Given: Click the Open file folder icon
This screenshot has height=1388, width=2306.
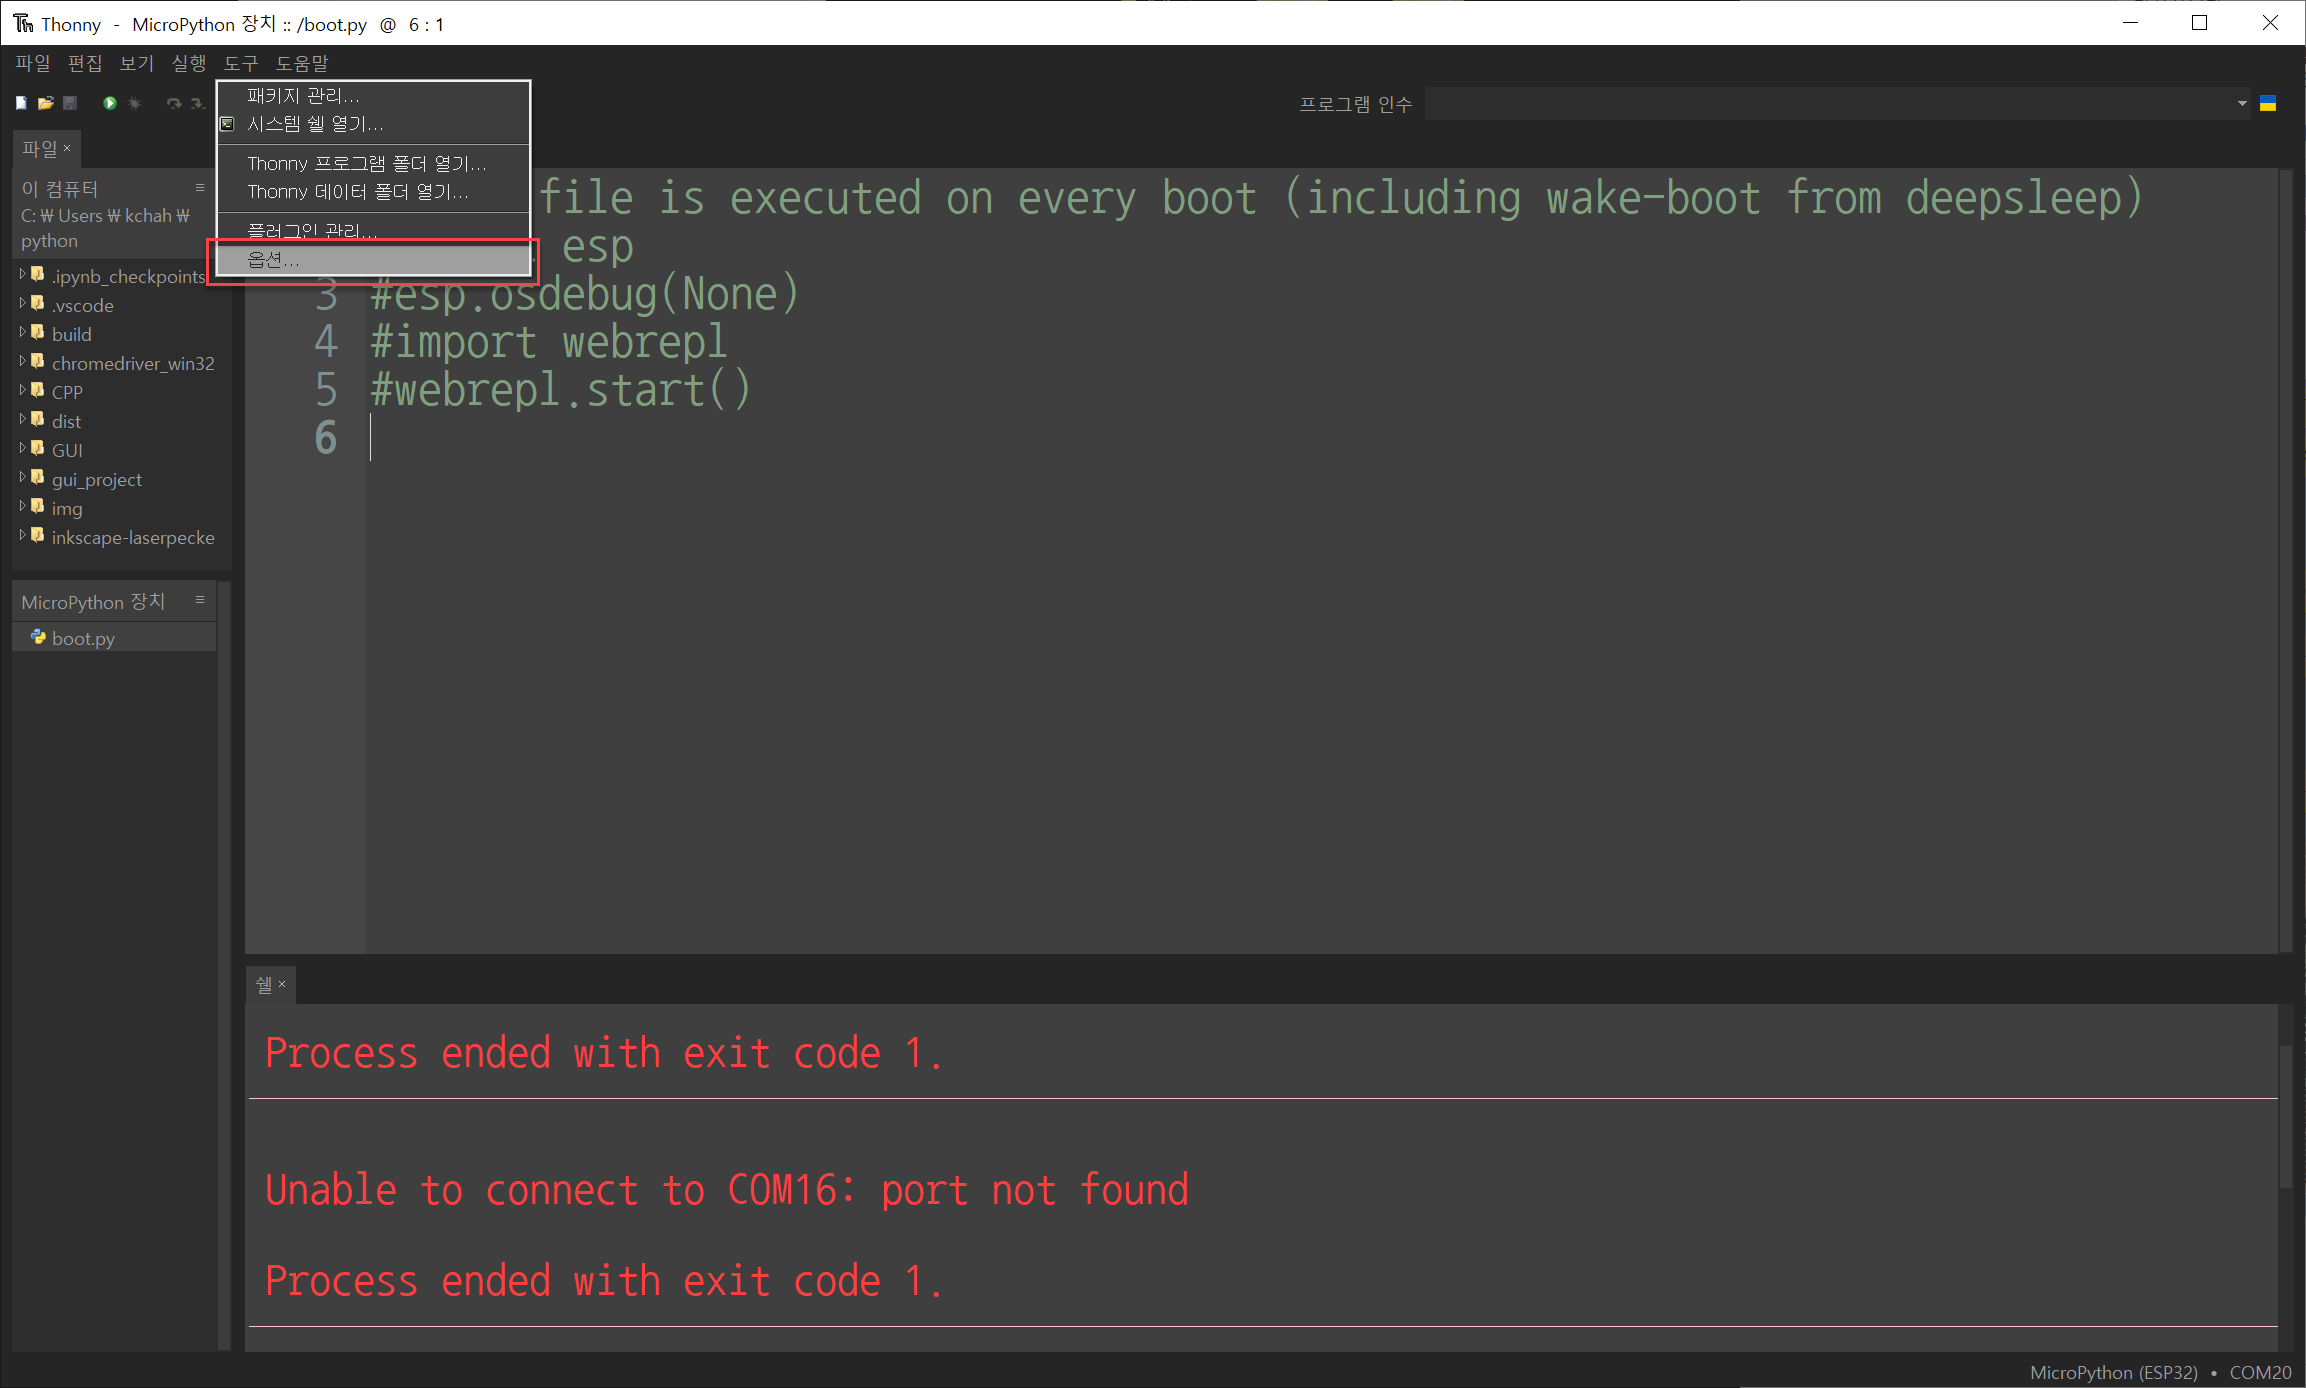Looking at the screenshot, I should (46, 103).
